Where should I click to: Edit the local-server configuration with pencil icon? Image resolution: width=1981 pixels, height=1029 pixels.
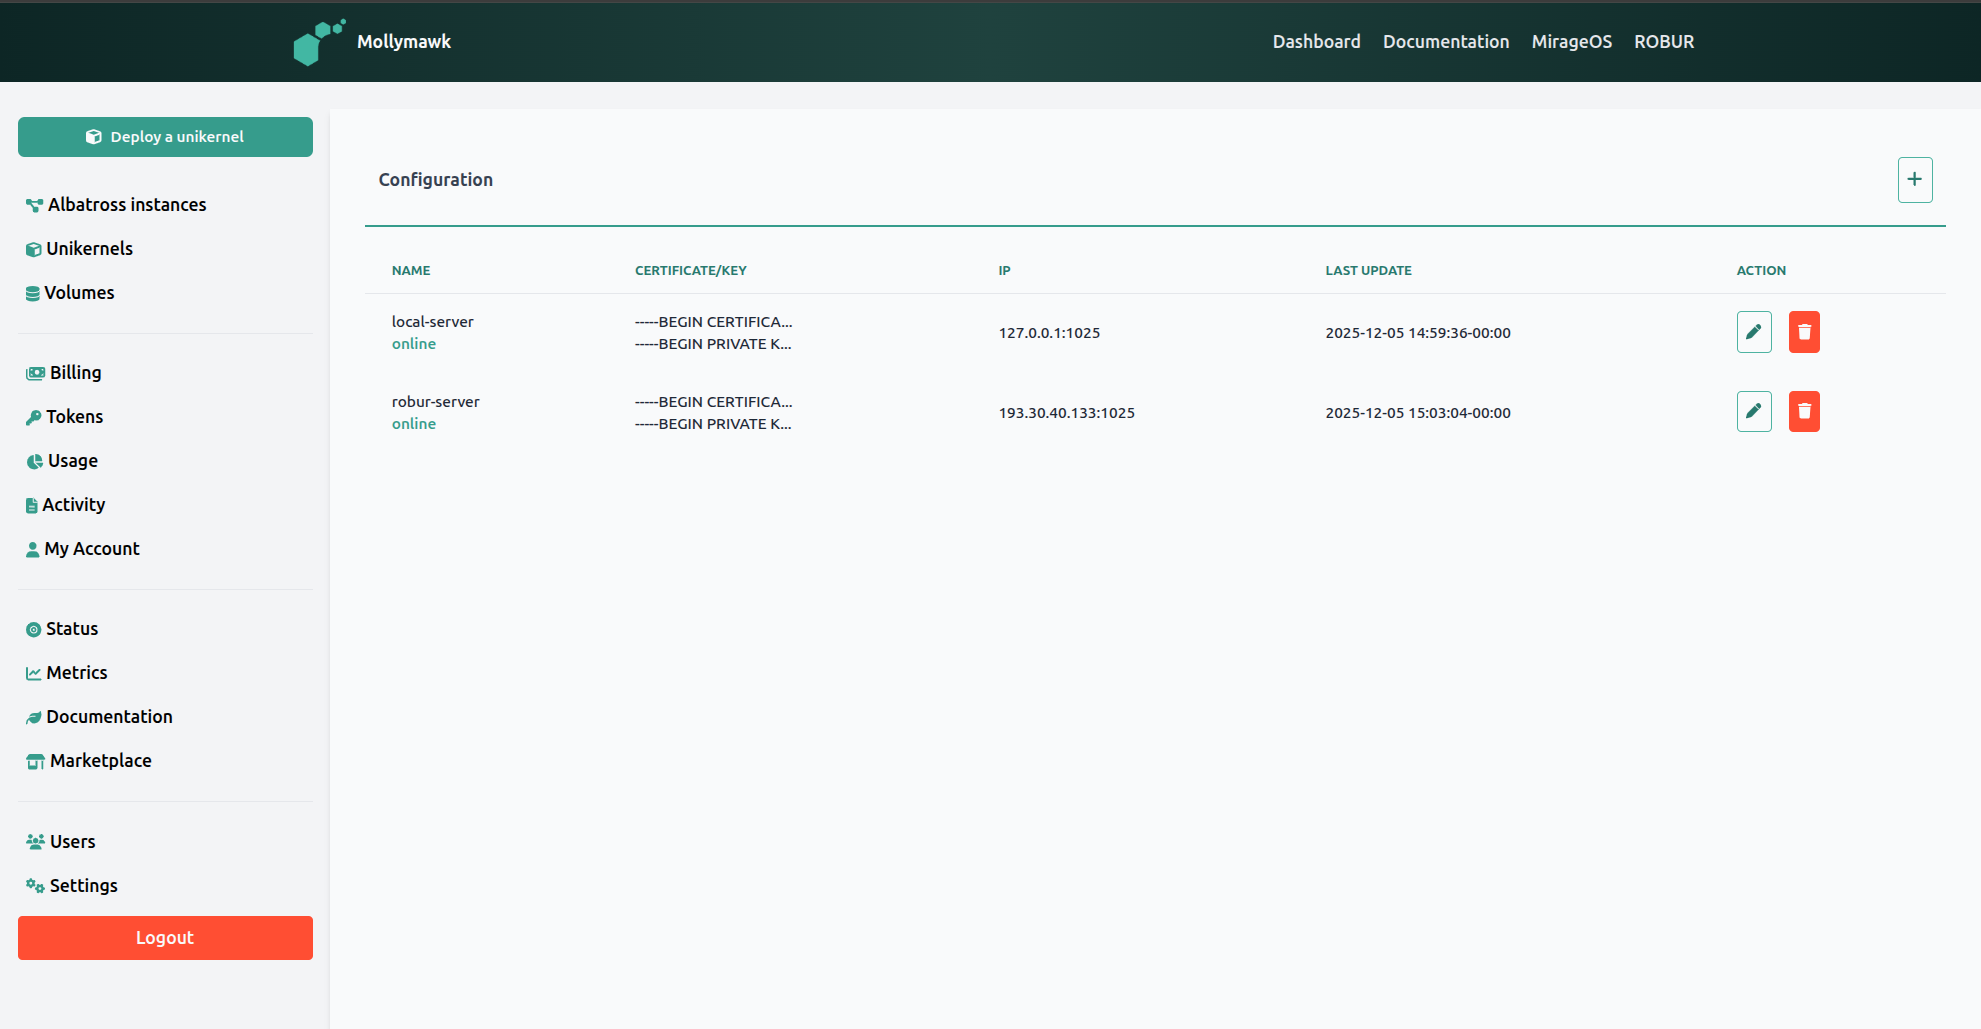[x=1753, y=332]
